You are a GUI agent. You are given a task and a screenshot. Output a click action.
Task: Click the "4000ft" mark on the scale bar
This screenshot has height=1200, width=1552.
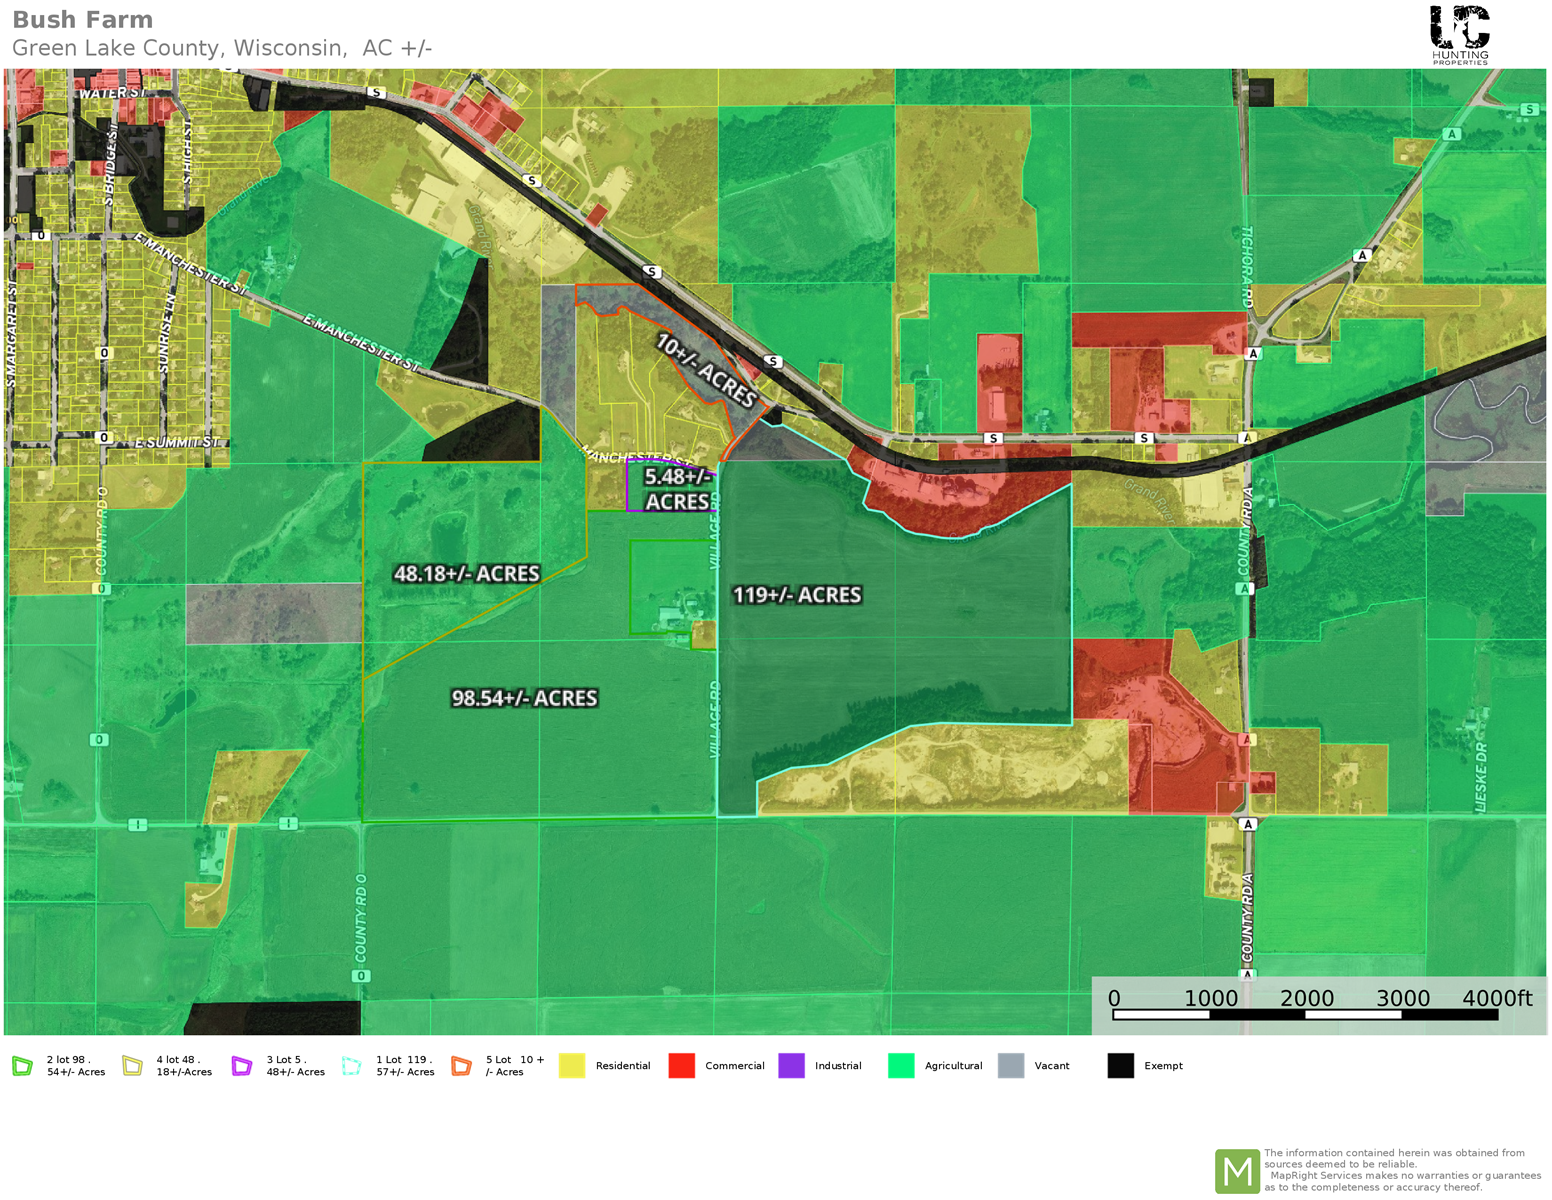1497,998
